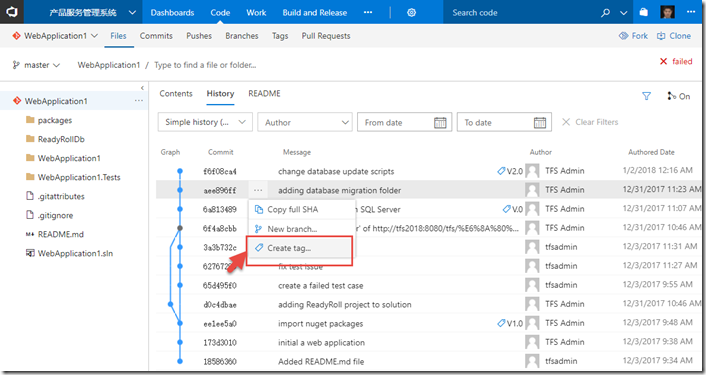Open the WebApplication1 repository selector
Screen dimensions: 706x375
[55, 36]
